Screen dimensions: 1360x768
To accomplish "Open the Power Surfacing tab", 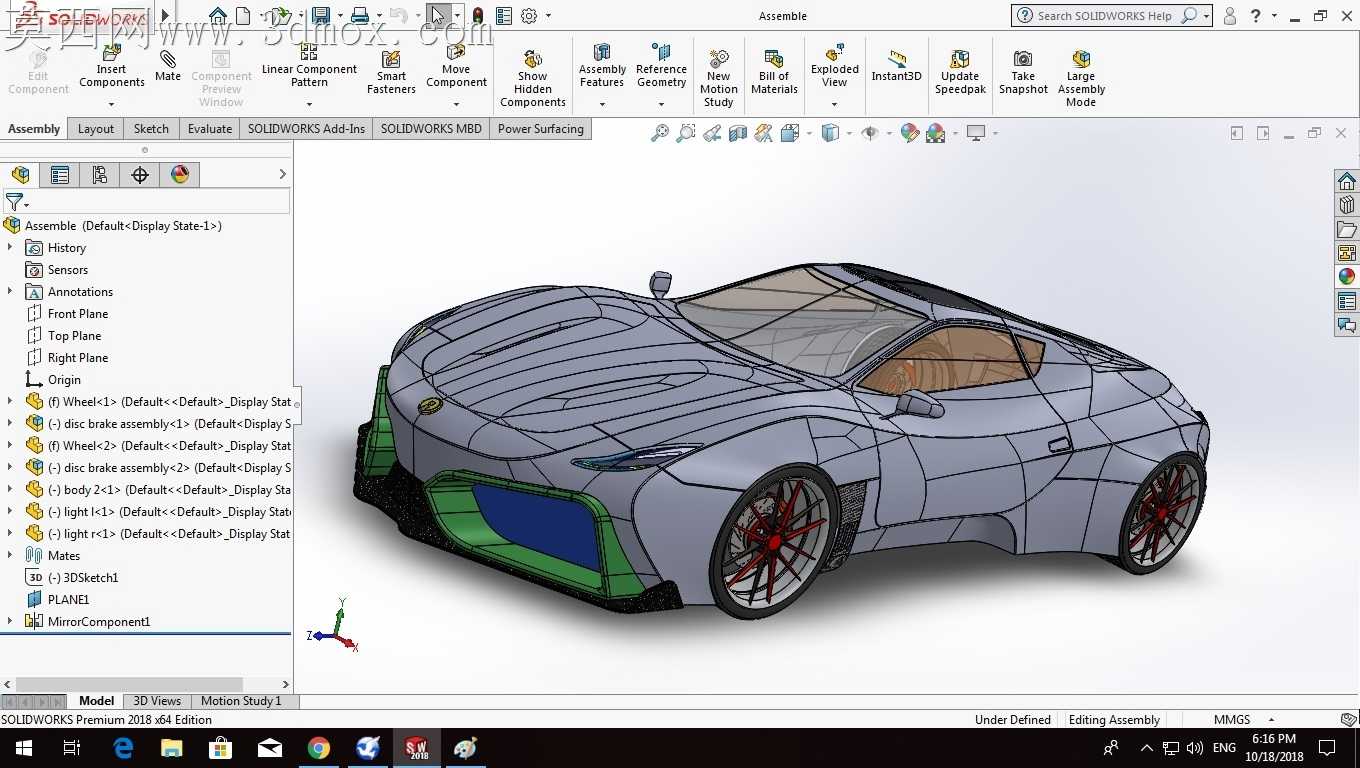I will pos(540,129).
